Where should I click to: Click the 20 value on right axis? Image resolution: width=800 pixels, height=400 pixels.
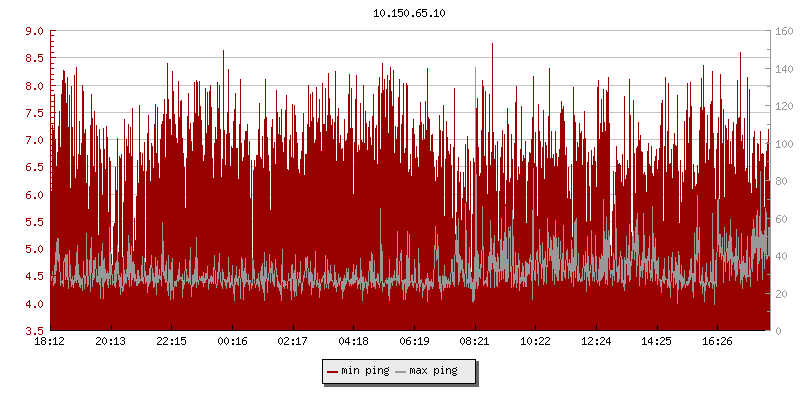(x=780, y=293)
